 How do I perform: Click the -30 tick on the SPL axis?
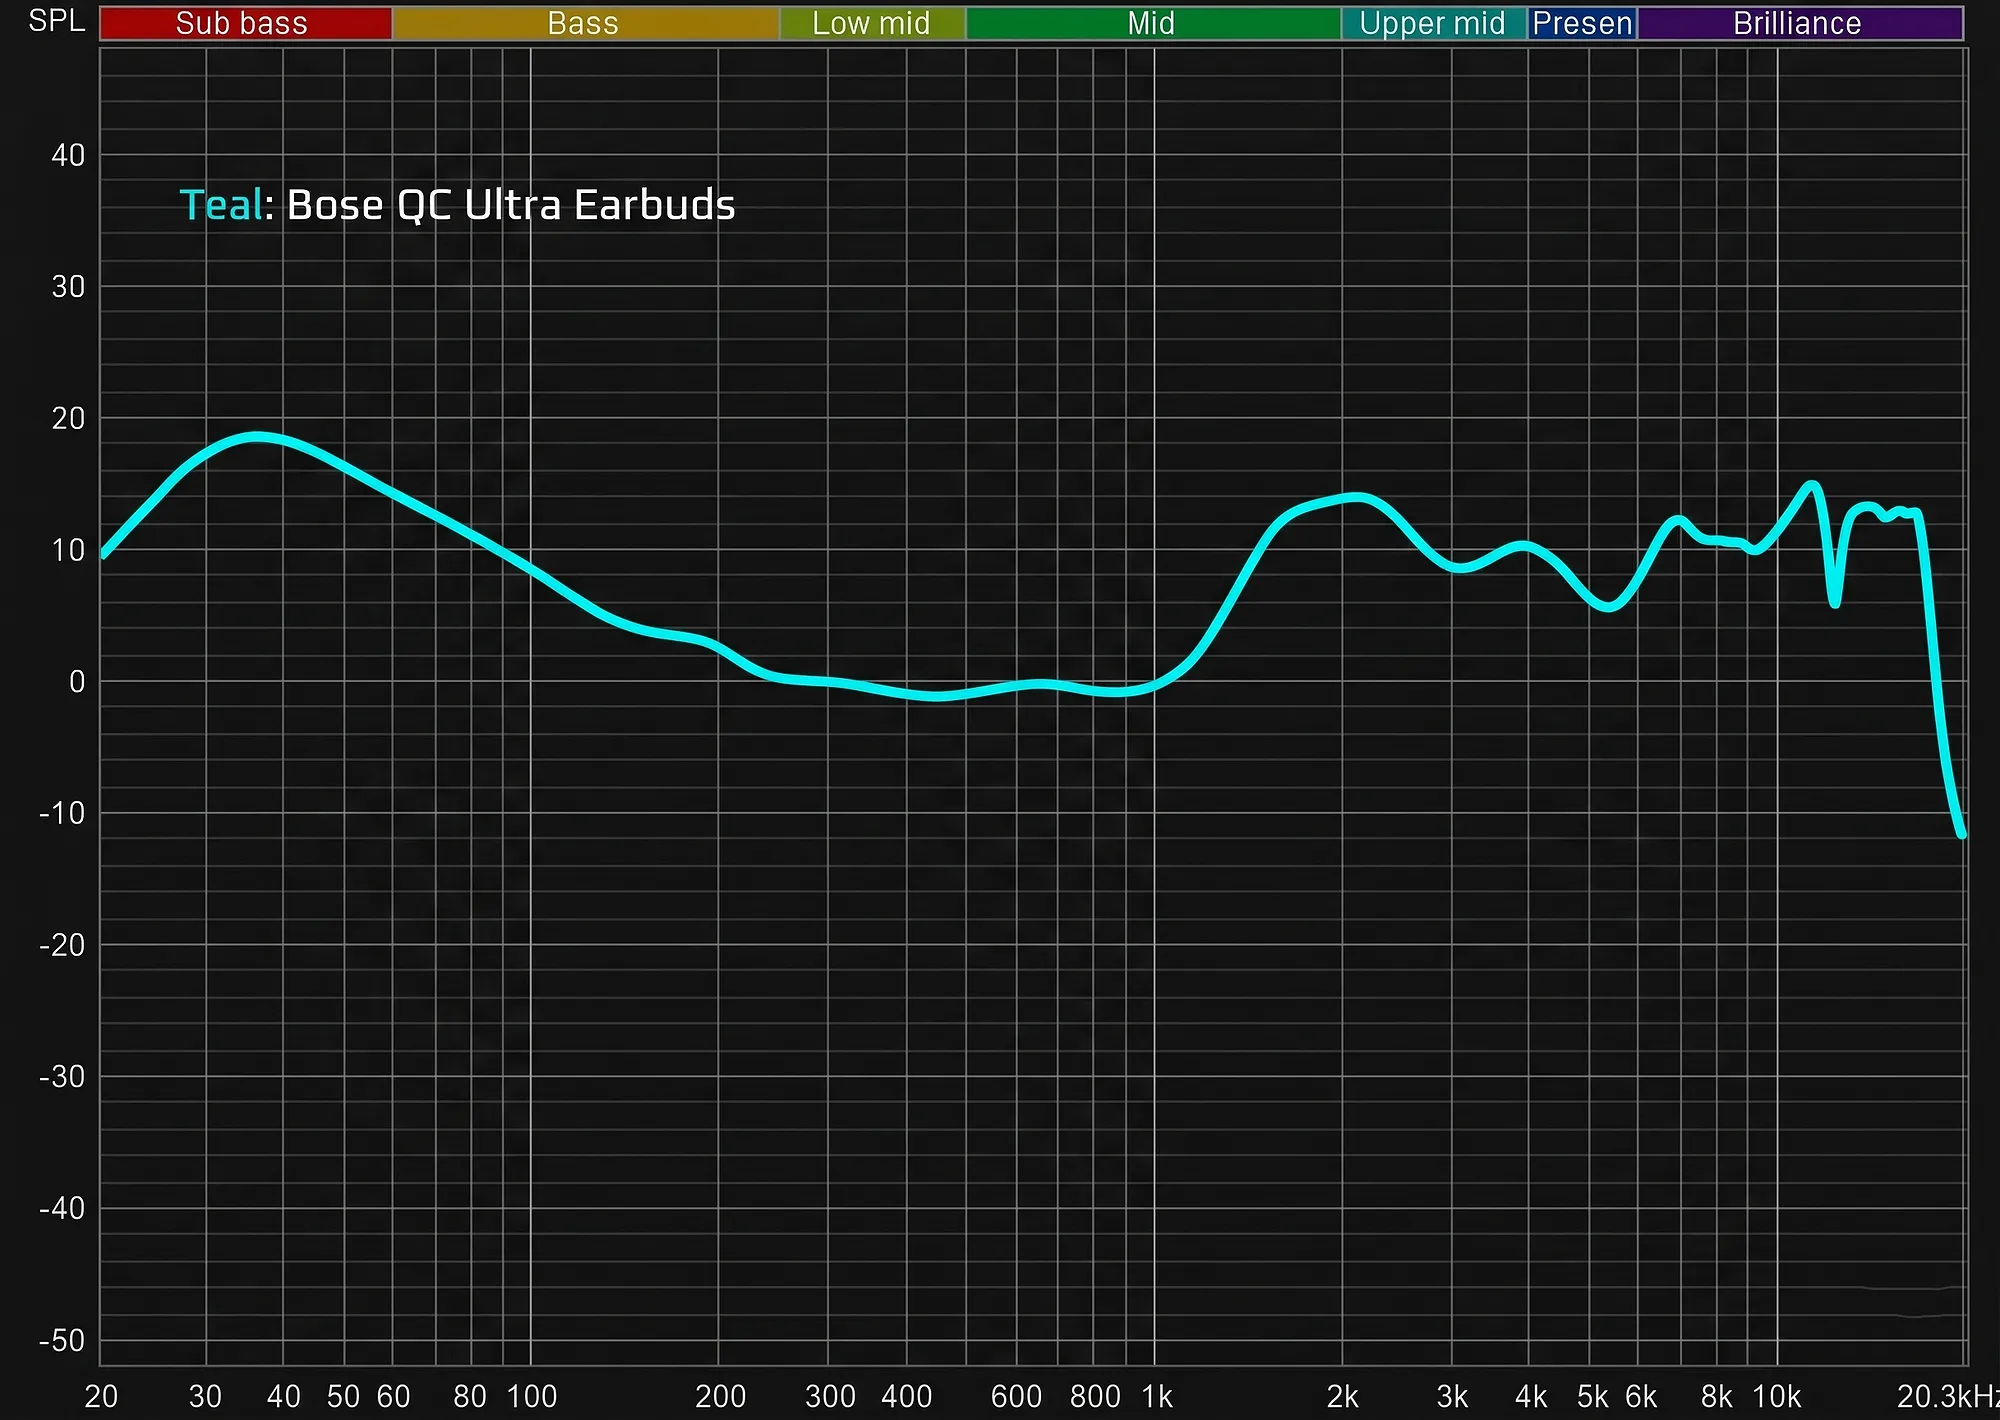point(62,1077)
